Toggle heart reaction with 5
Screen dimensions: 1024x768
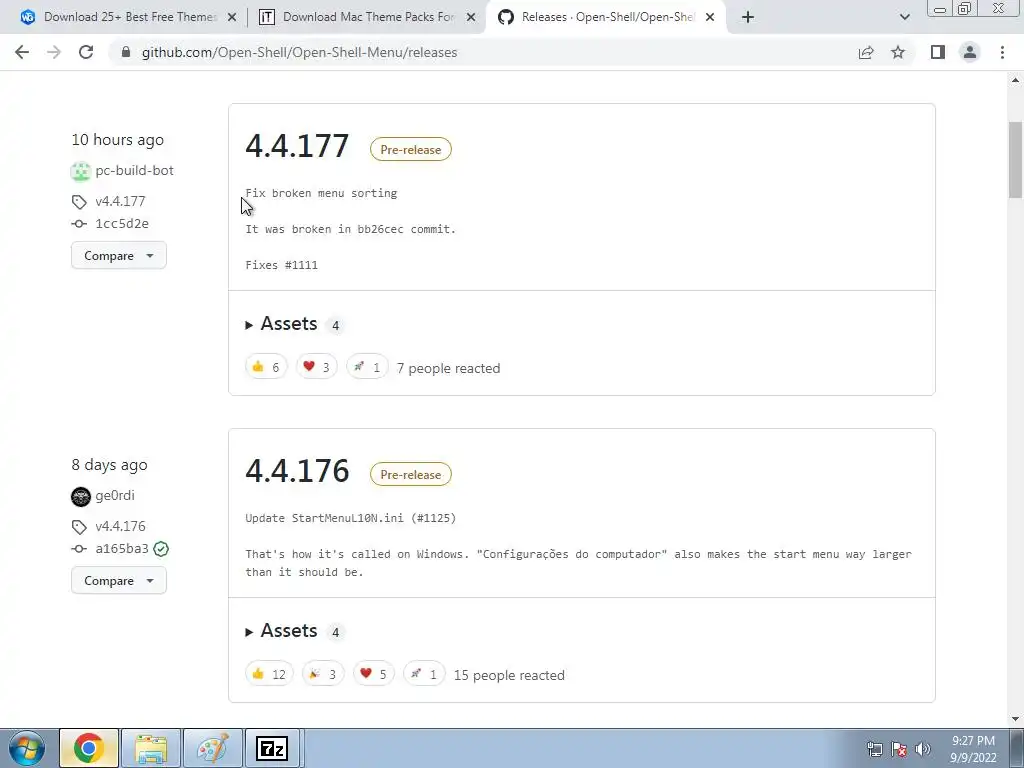[374, 674]
